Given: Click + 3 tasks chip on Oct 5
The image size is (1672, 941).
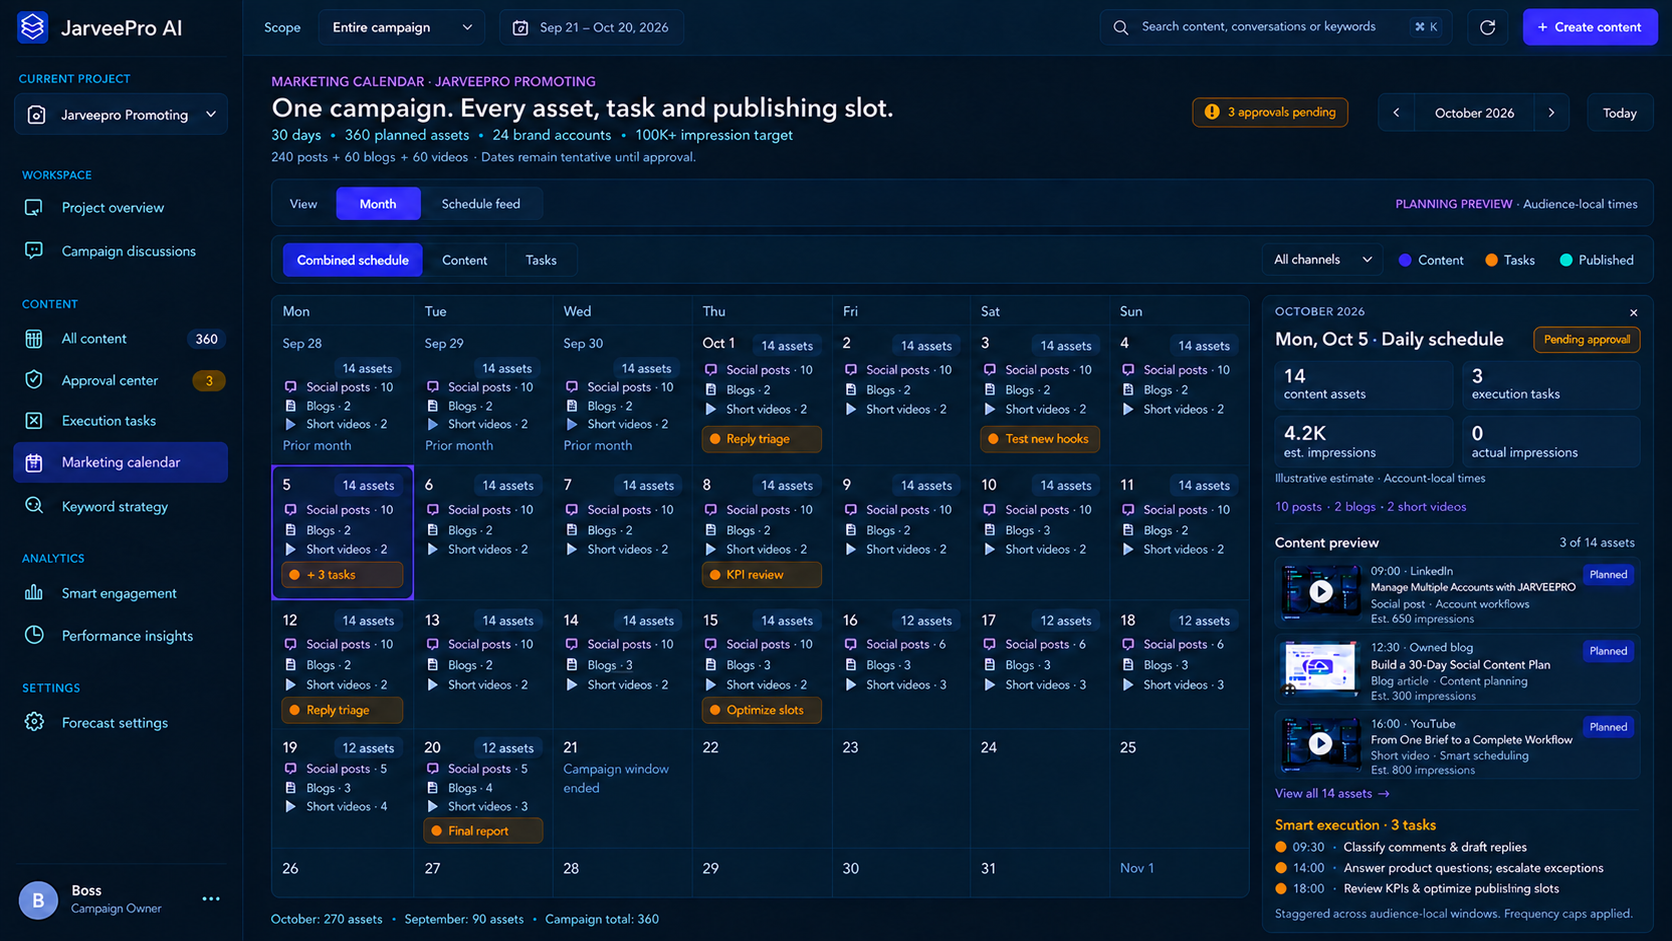Looking at the screenshot, I should point(342,575).
